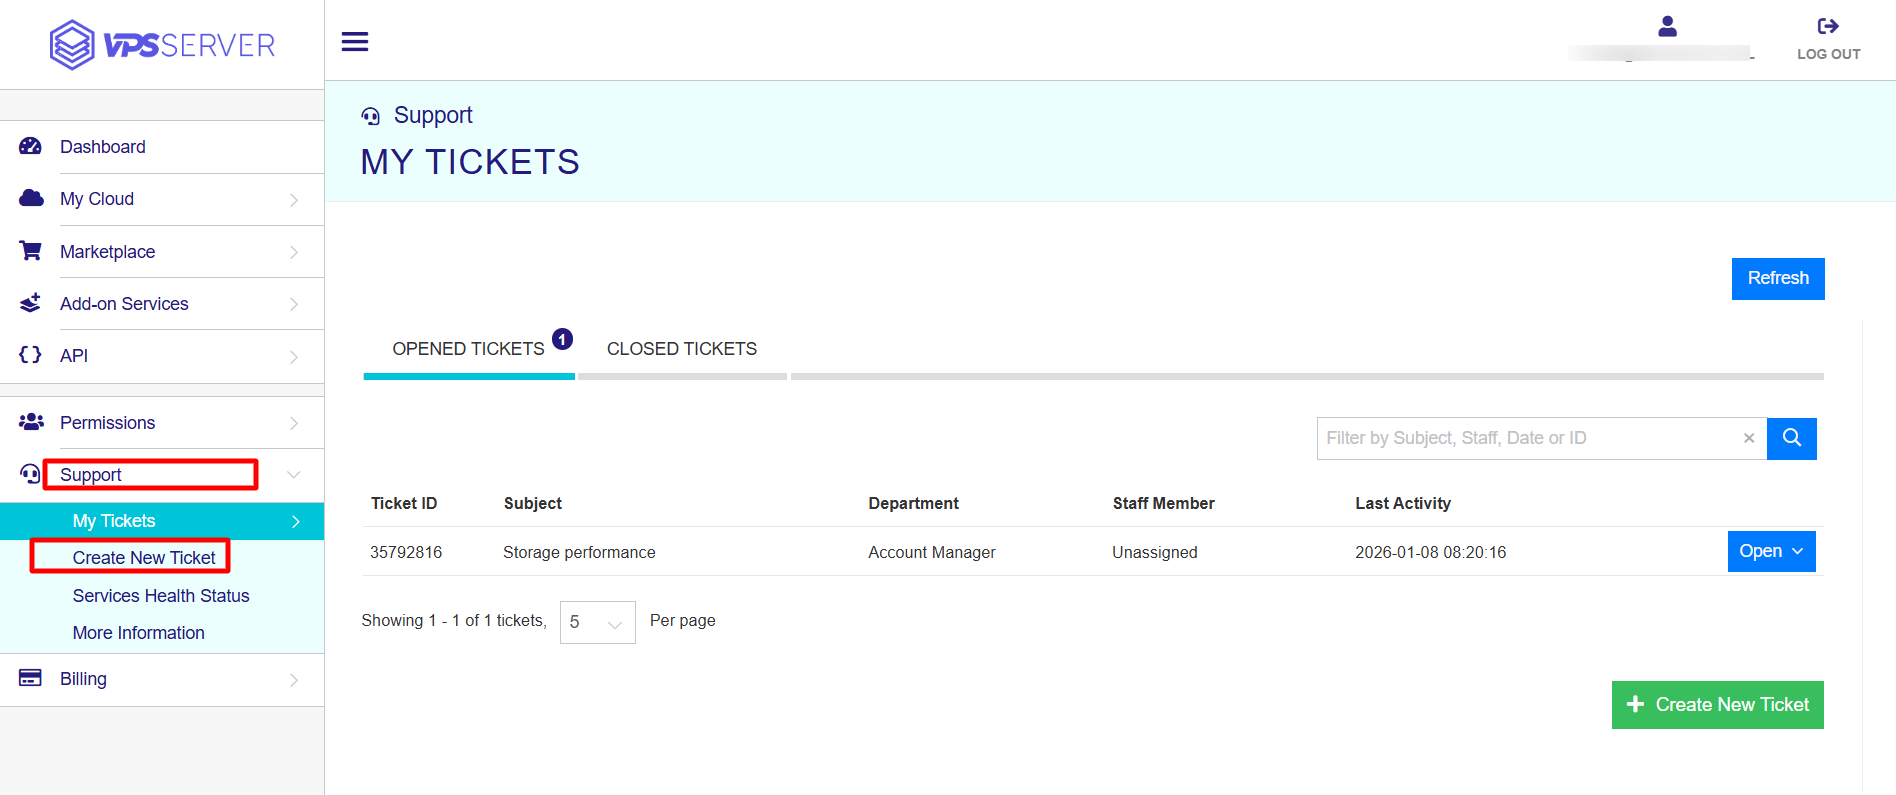The image size is (1896, 795).
Task: Click the Staff Member column header
Action: [x=1164, y=503]
